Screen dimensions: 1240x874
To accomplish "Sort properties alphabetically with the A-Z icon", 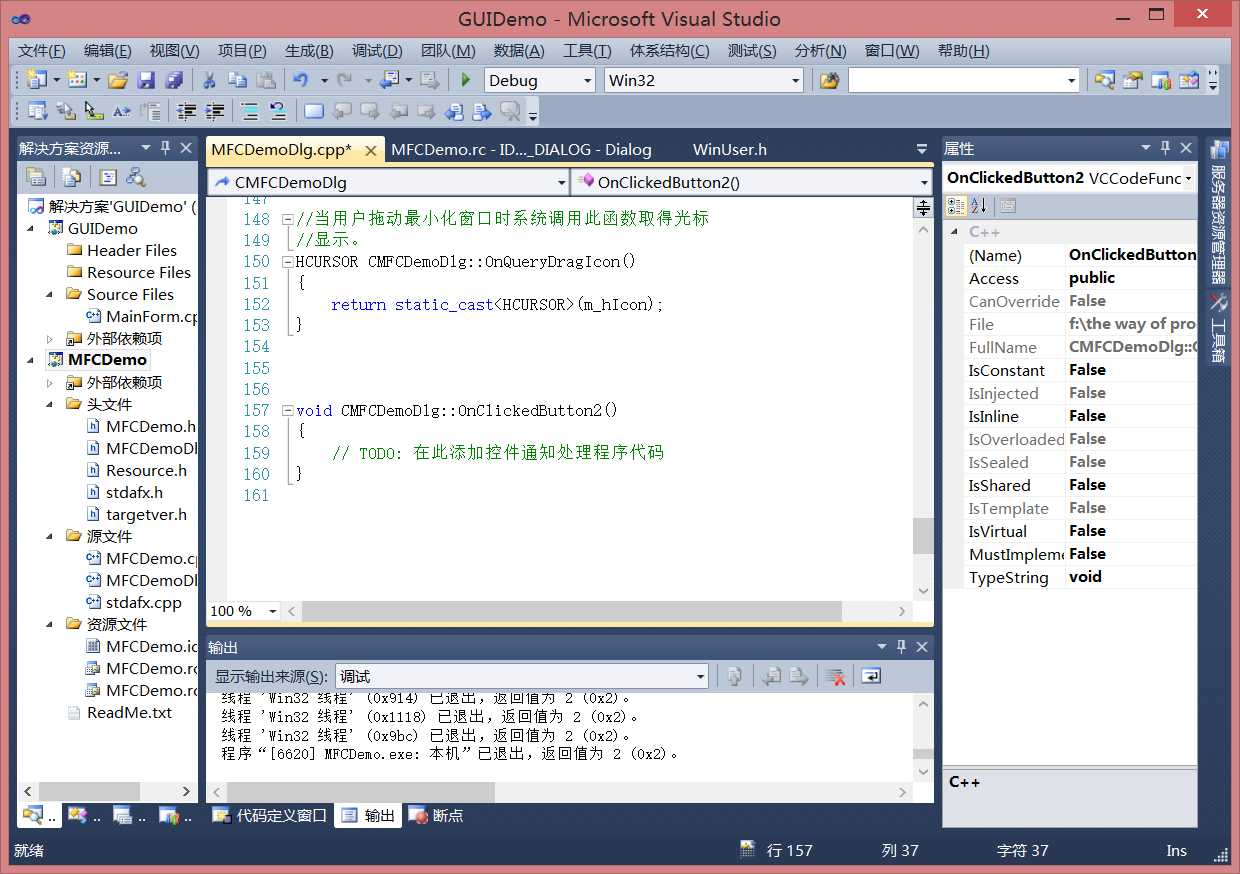I will [x=978, y=206].
